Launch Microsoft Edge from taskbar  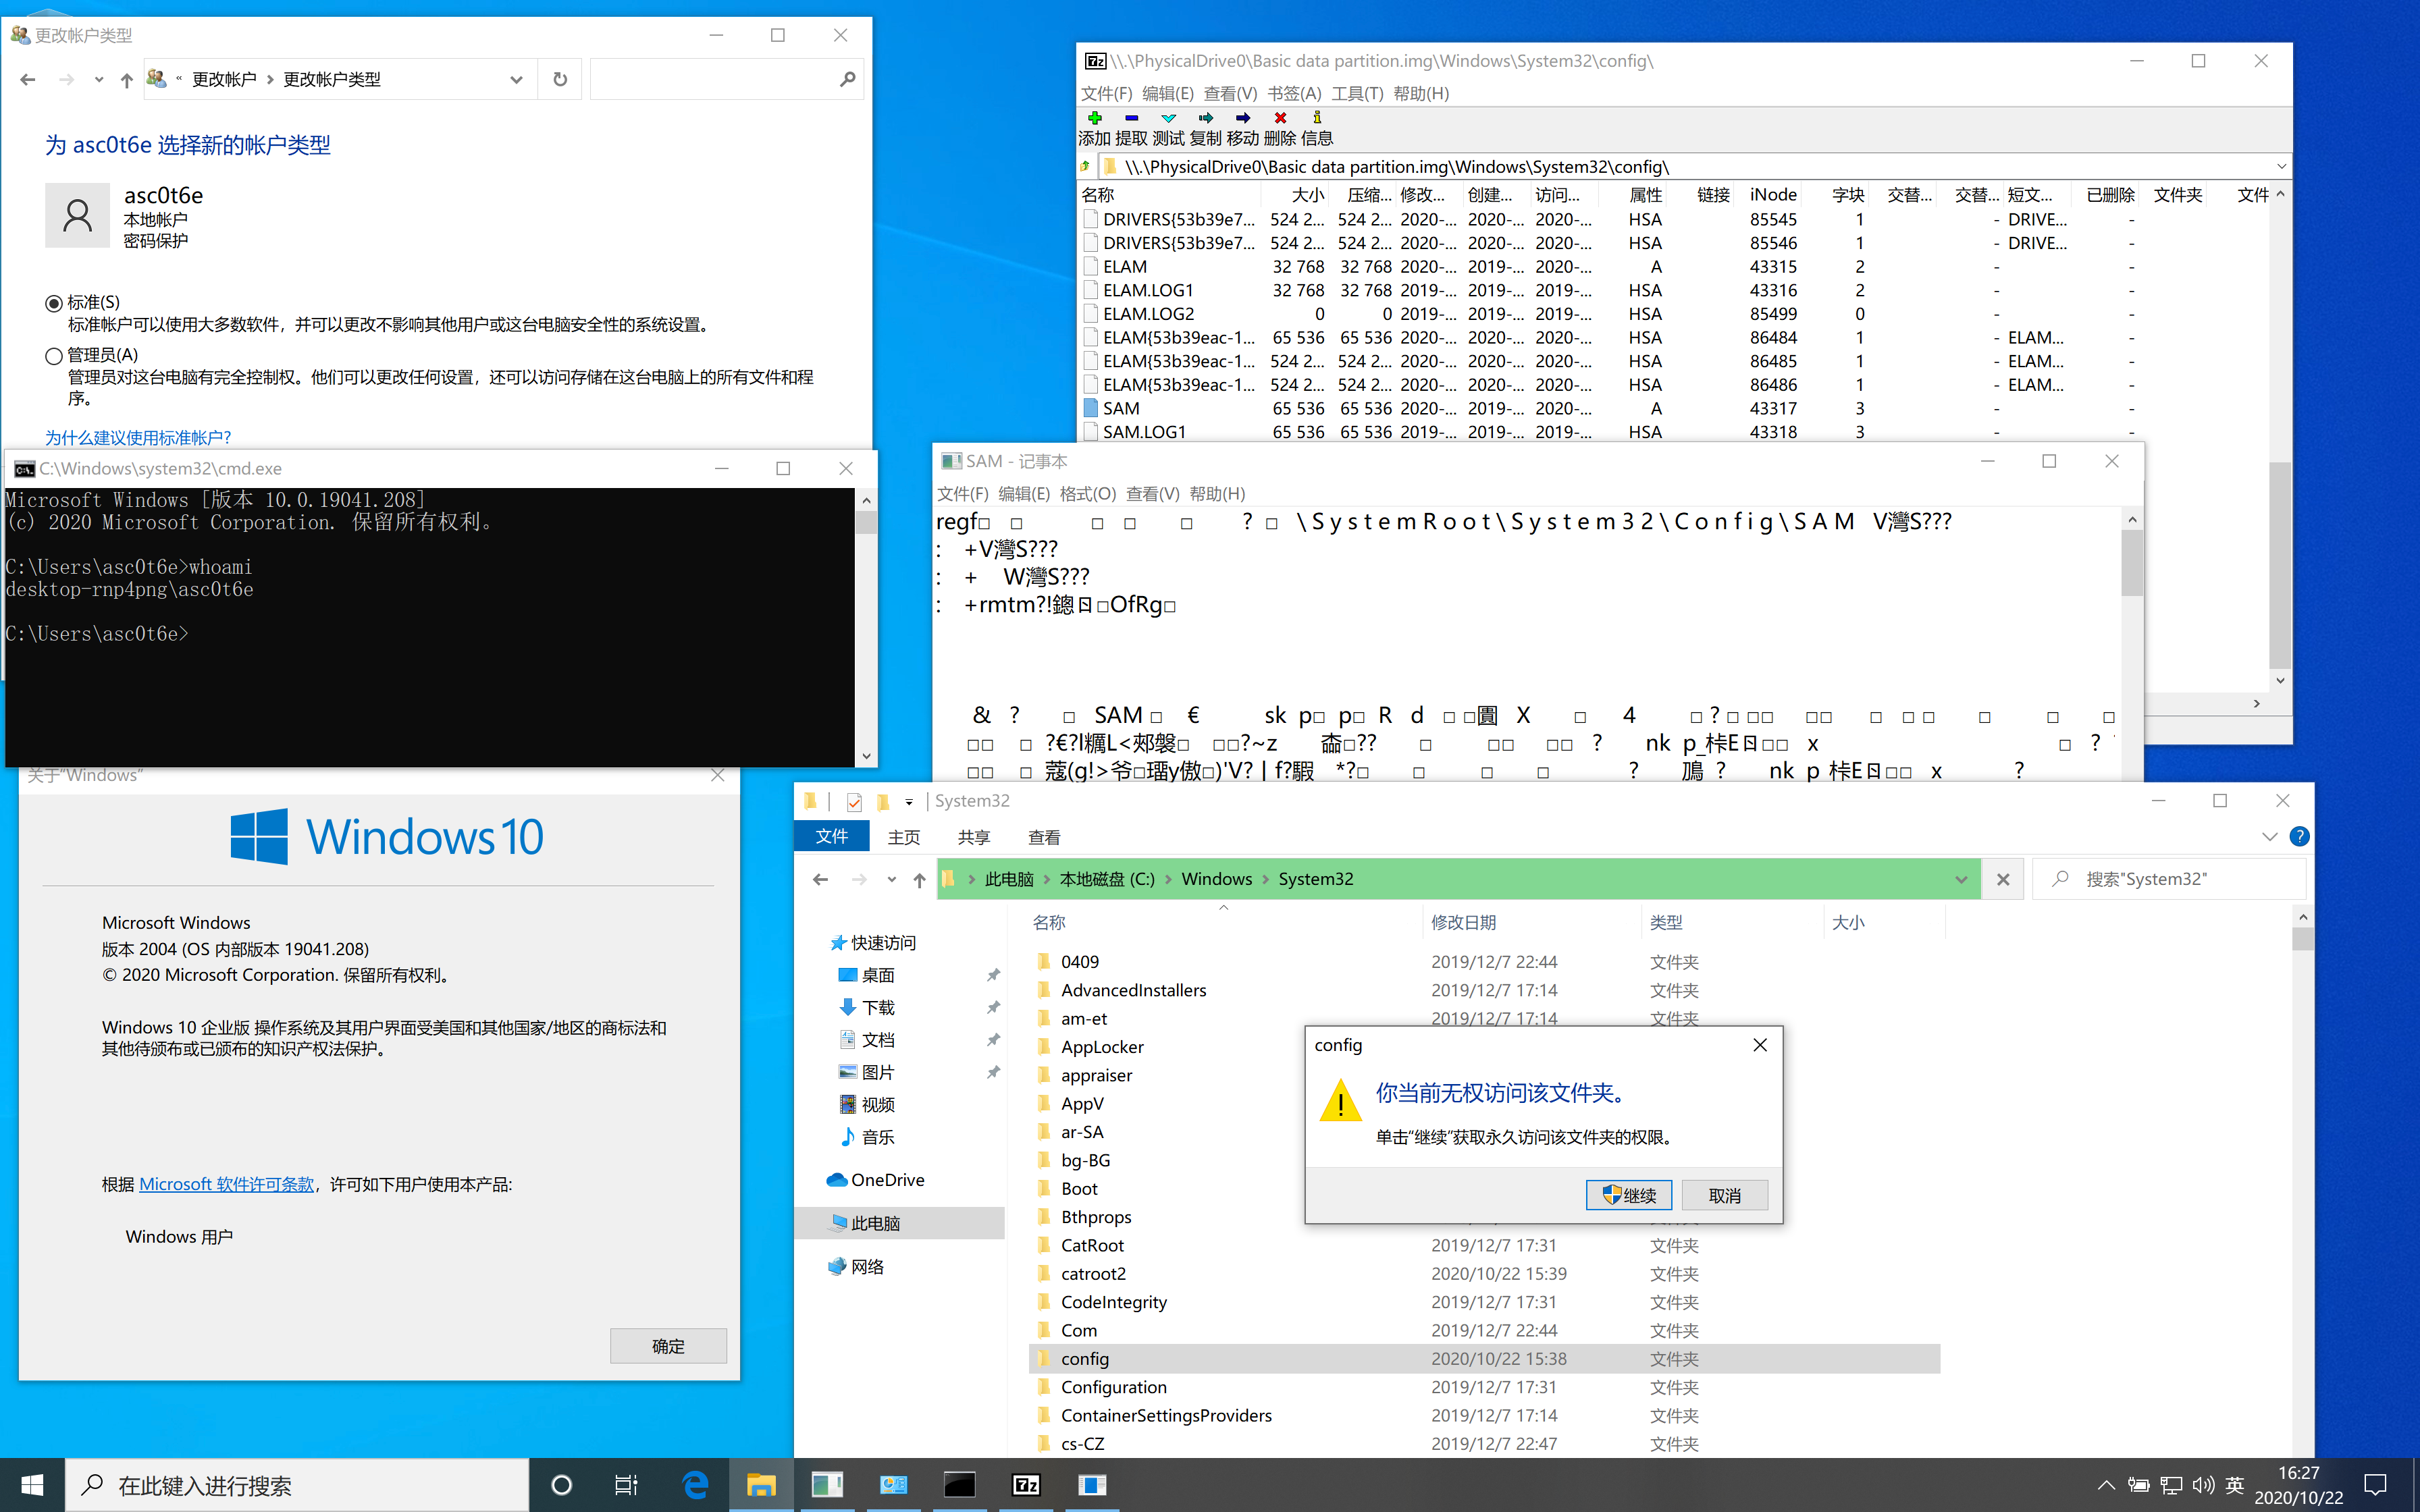(694, 1485)
